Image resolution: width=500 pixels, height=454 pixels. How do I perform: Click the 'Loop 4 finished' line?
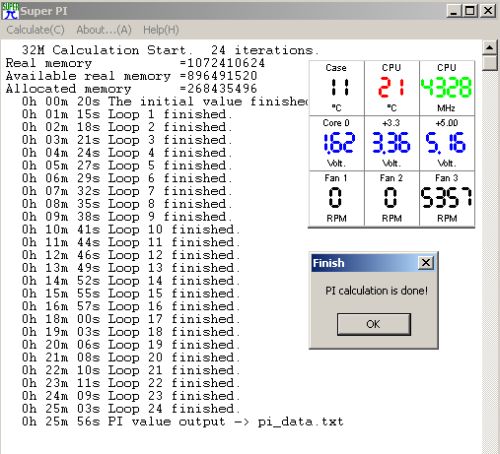[127, 153]
